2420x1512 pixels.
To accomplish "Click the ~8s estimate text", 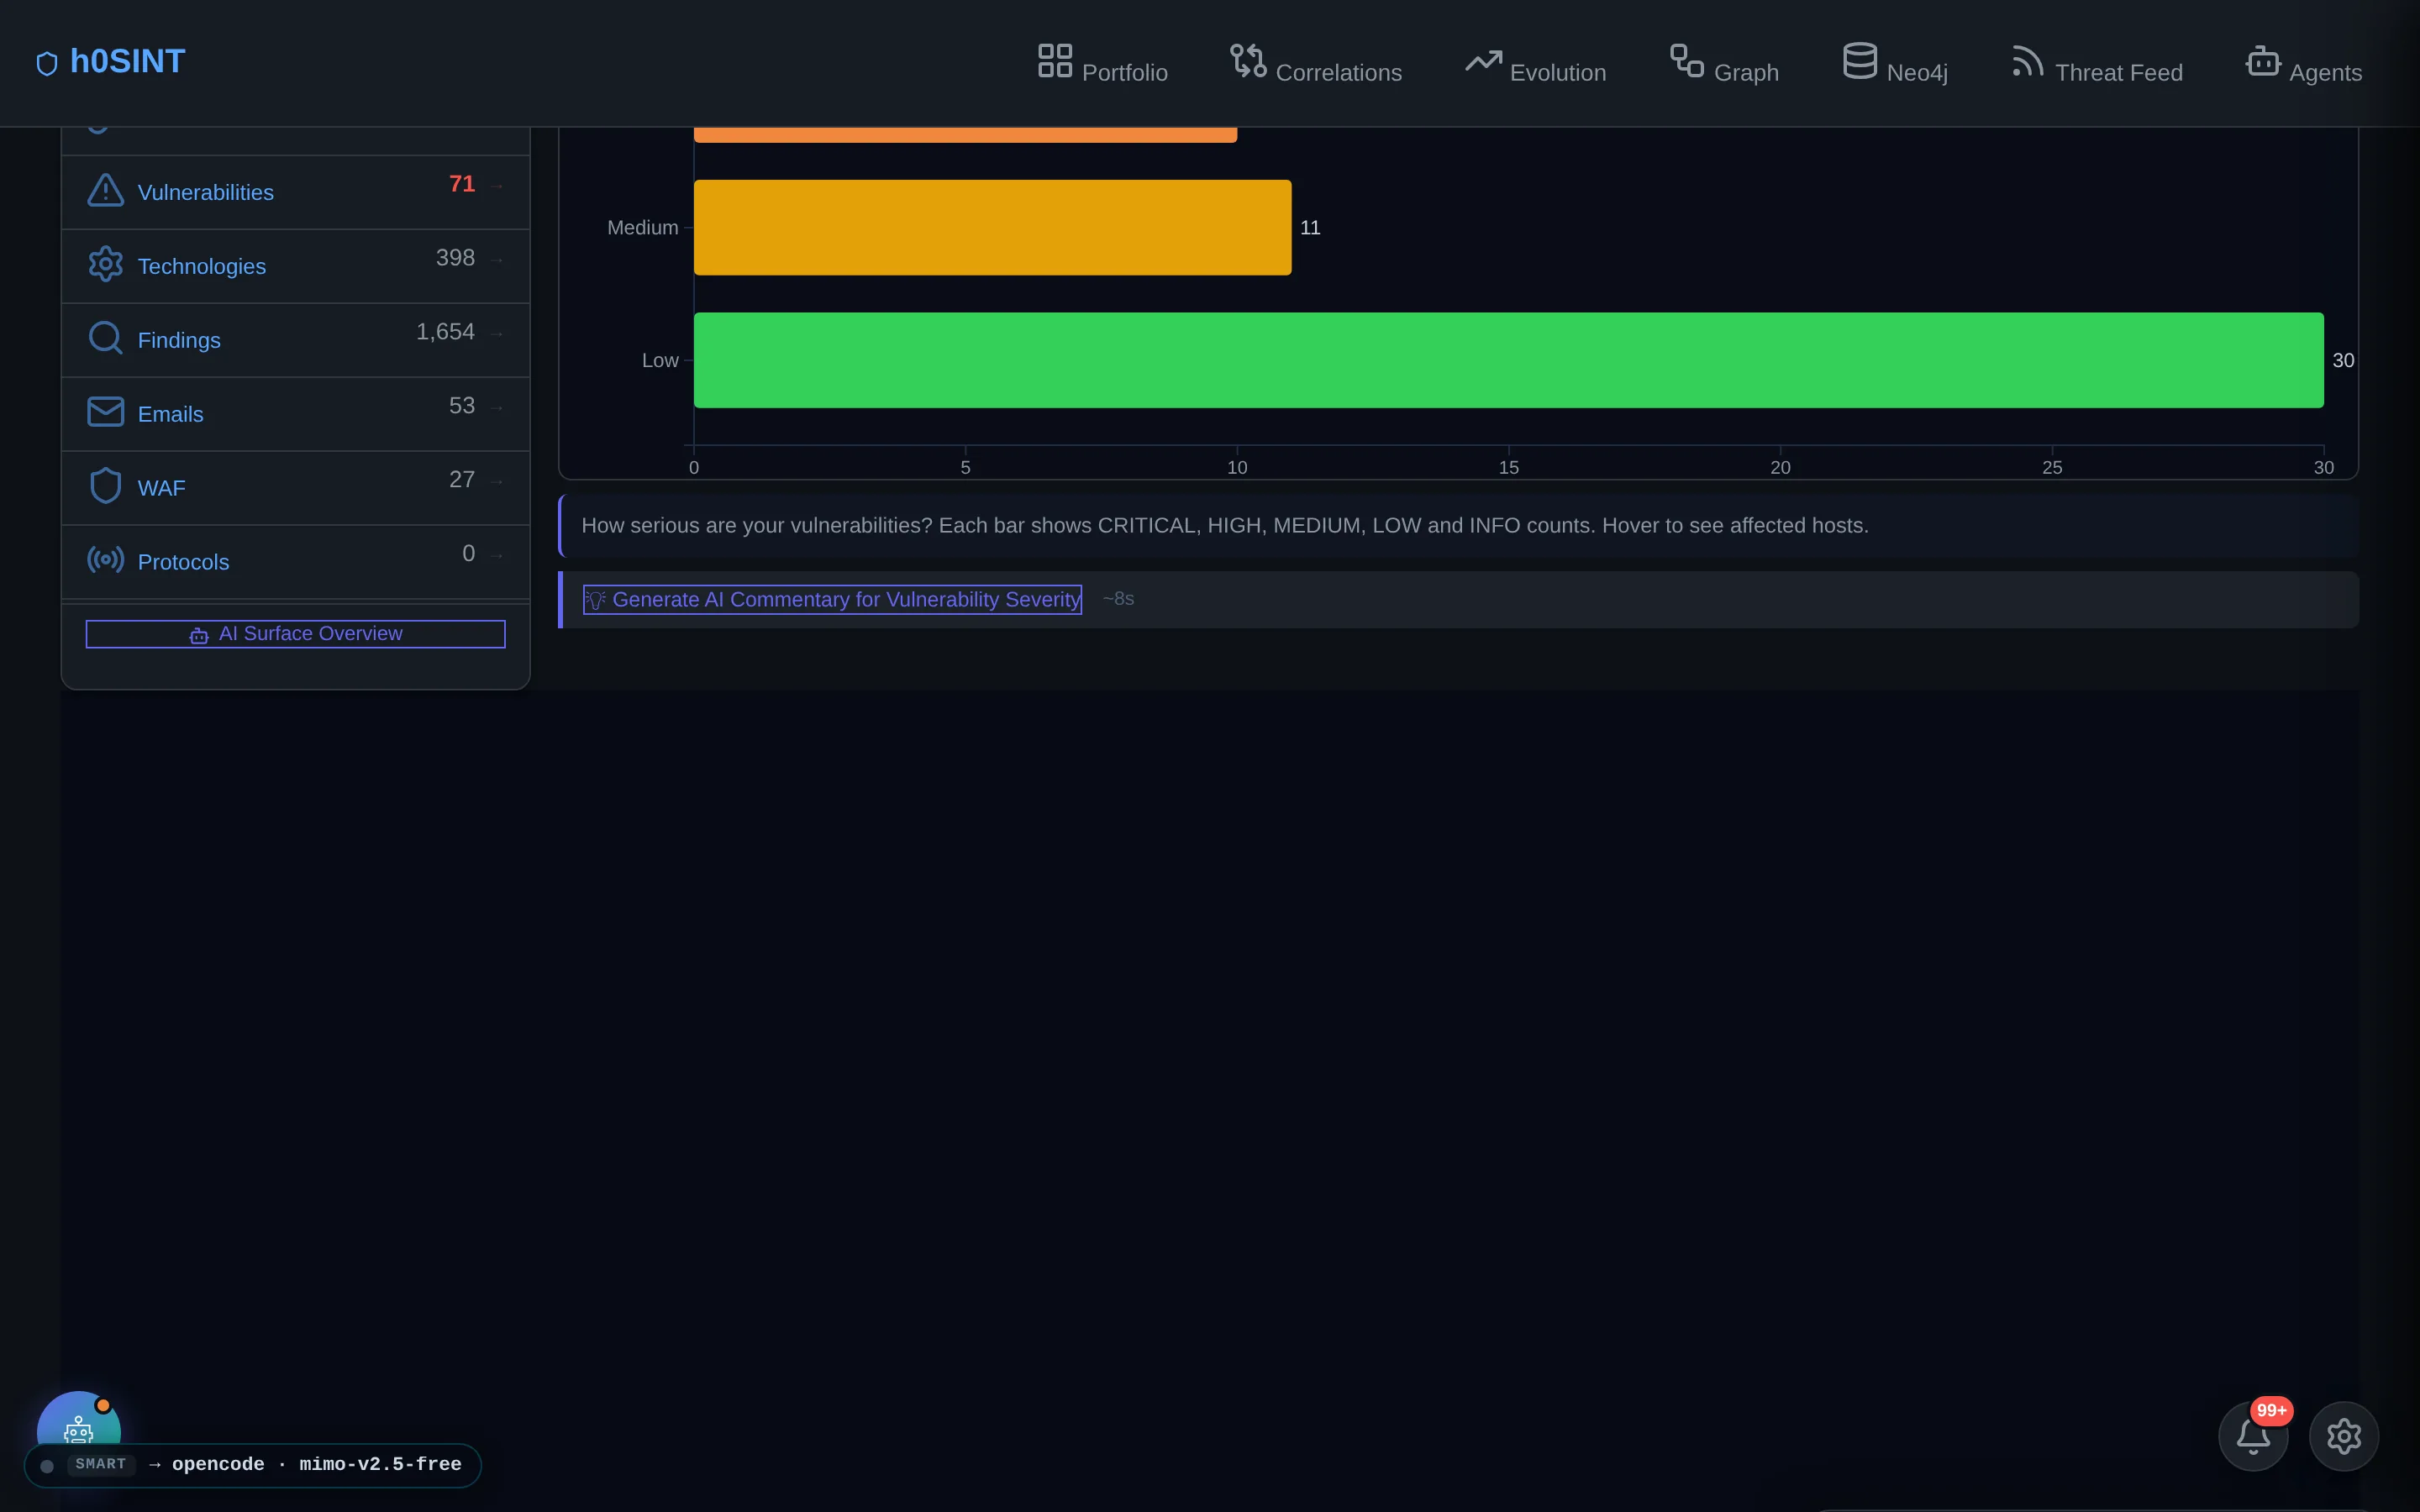I will tap(1118, 599).
